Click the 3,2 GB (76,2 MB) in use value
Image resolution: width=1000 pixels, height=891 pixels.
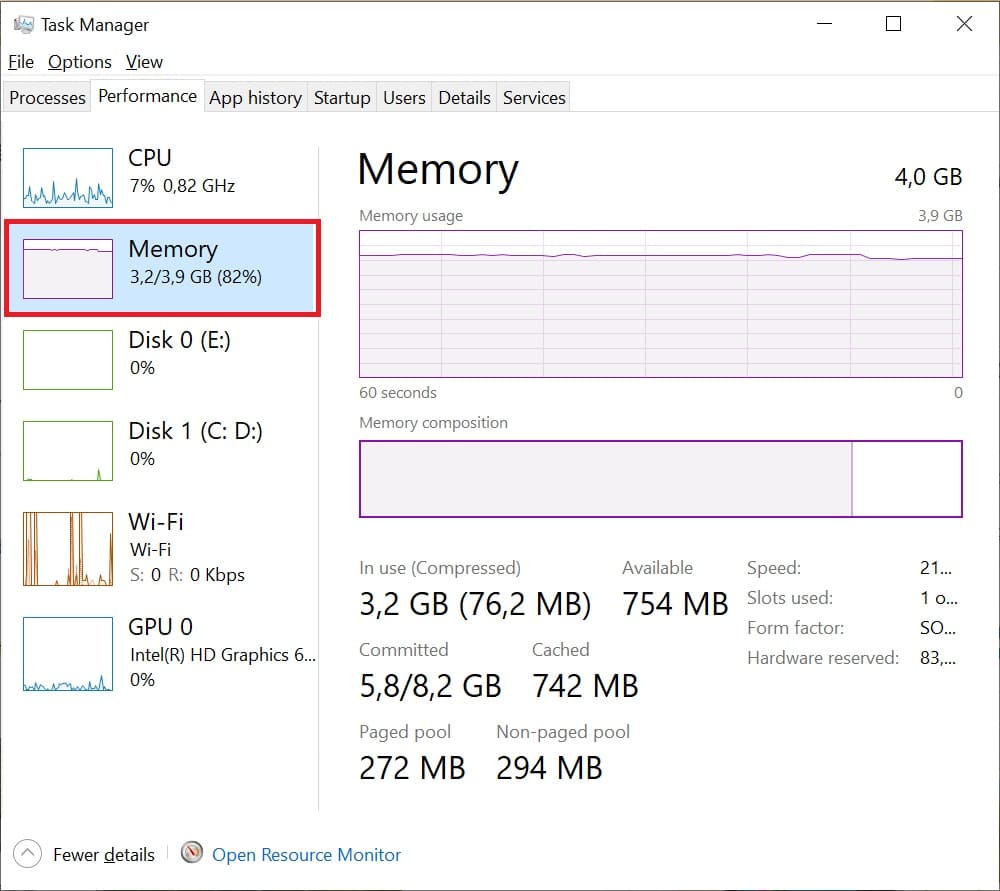[x=475, y=604]
